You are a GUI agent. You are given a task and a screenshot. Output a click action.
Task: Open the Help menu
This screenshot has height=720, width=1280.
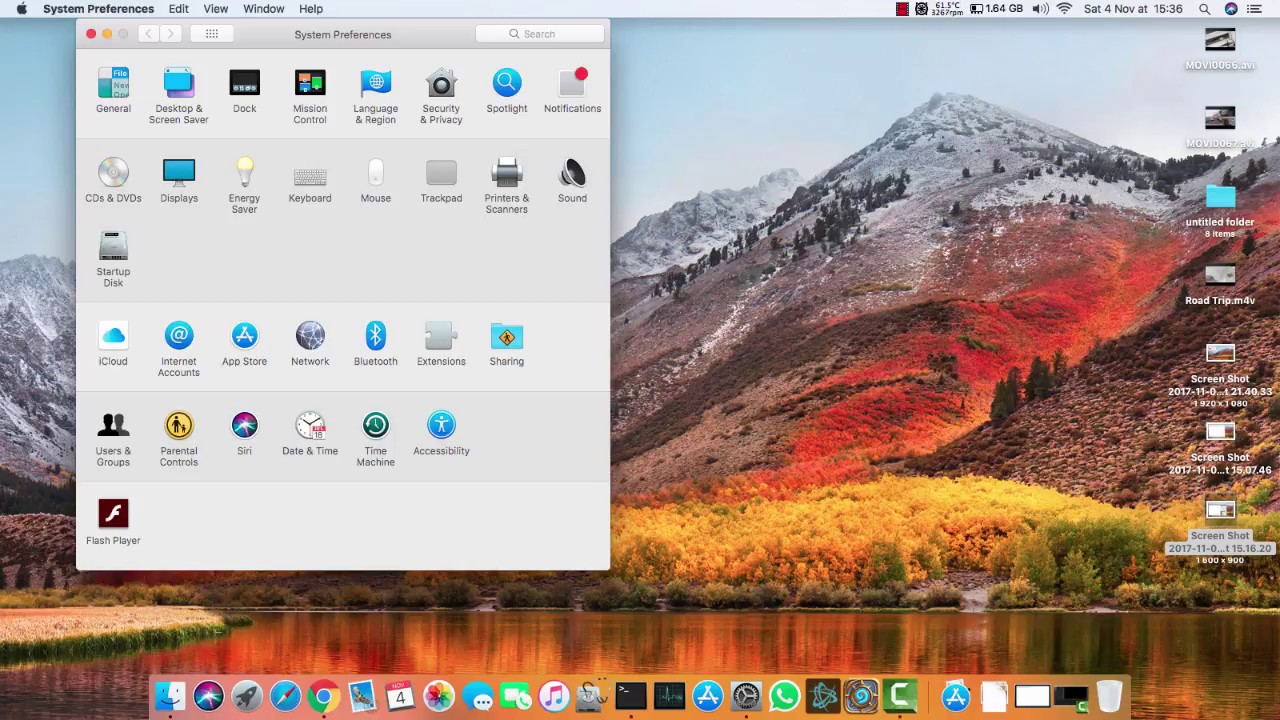311,9
